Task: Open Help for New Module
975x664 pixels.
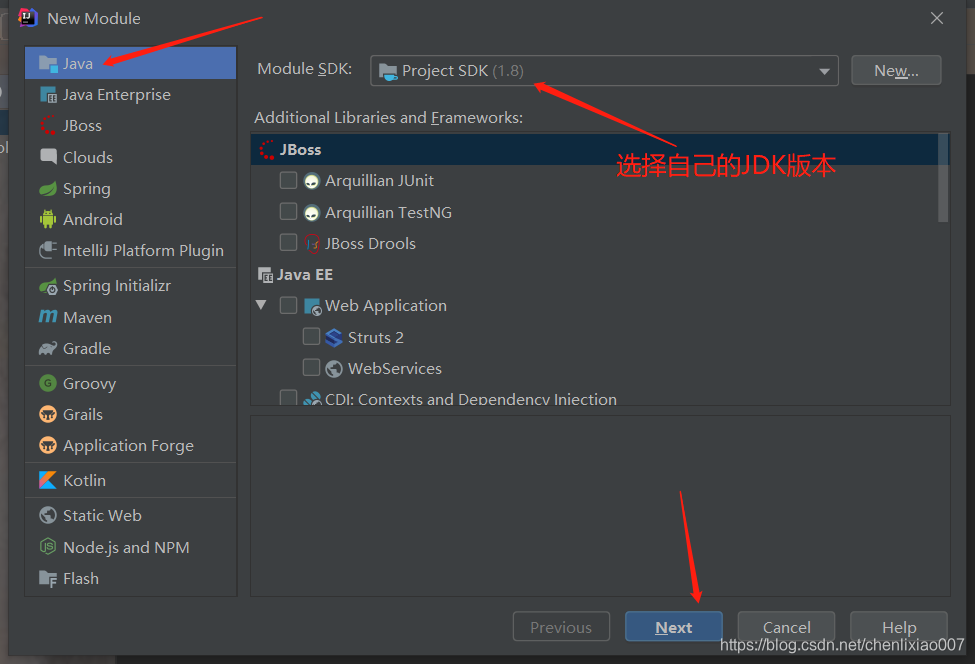Action: tap(899, 625)
